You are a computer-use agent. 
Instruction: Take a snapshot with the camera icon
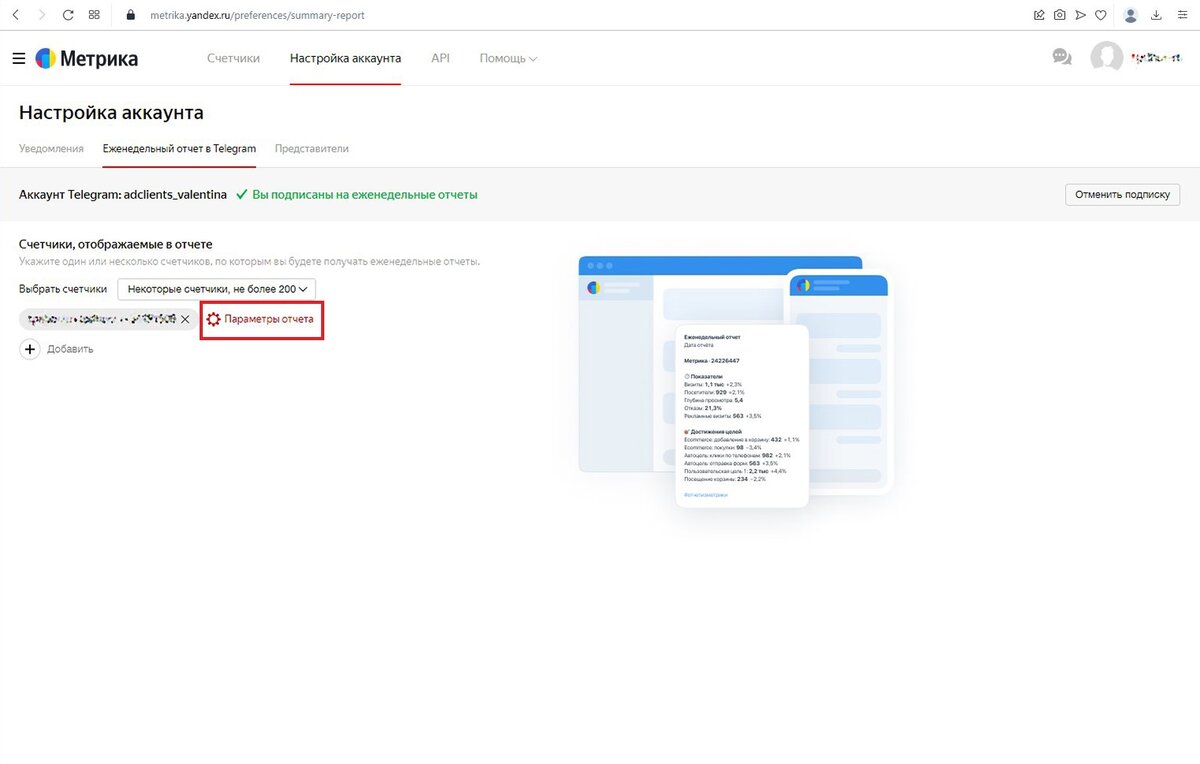coord(1060,15)
